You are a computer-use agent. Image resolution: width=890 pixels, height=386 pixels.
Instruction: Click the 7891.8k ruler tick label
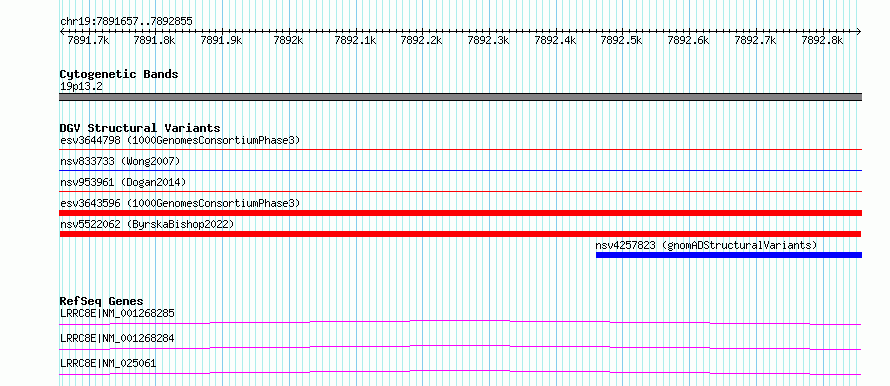click(154, 40)
